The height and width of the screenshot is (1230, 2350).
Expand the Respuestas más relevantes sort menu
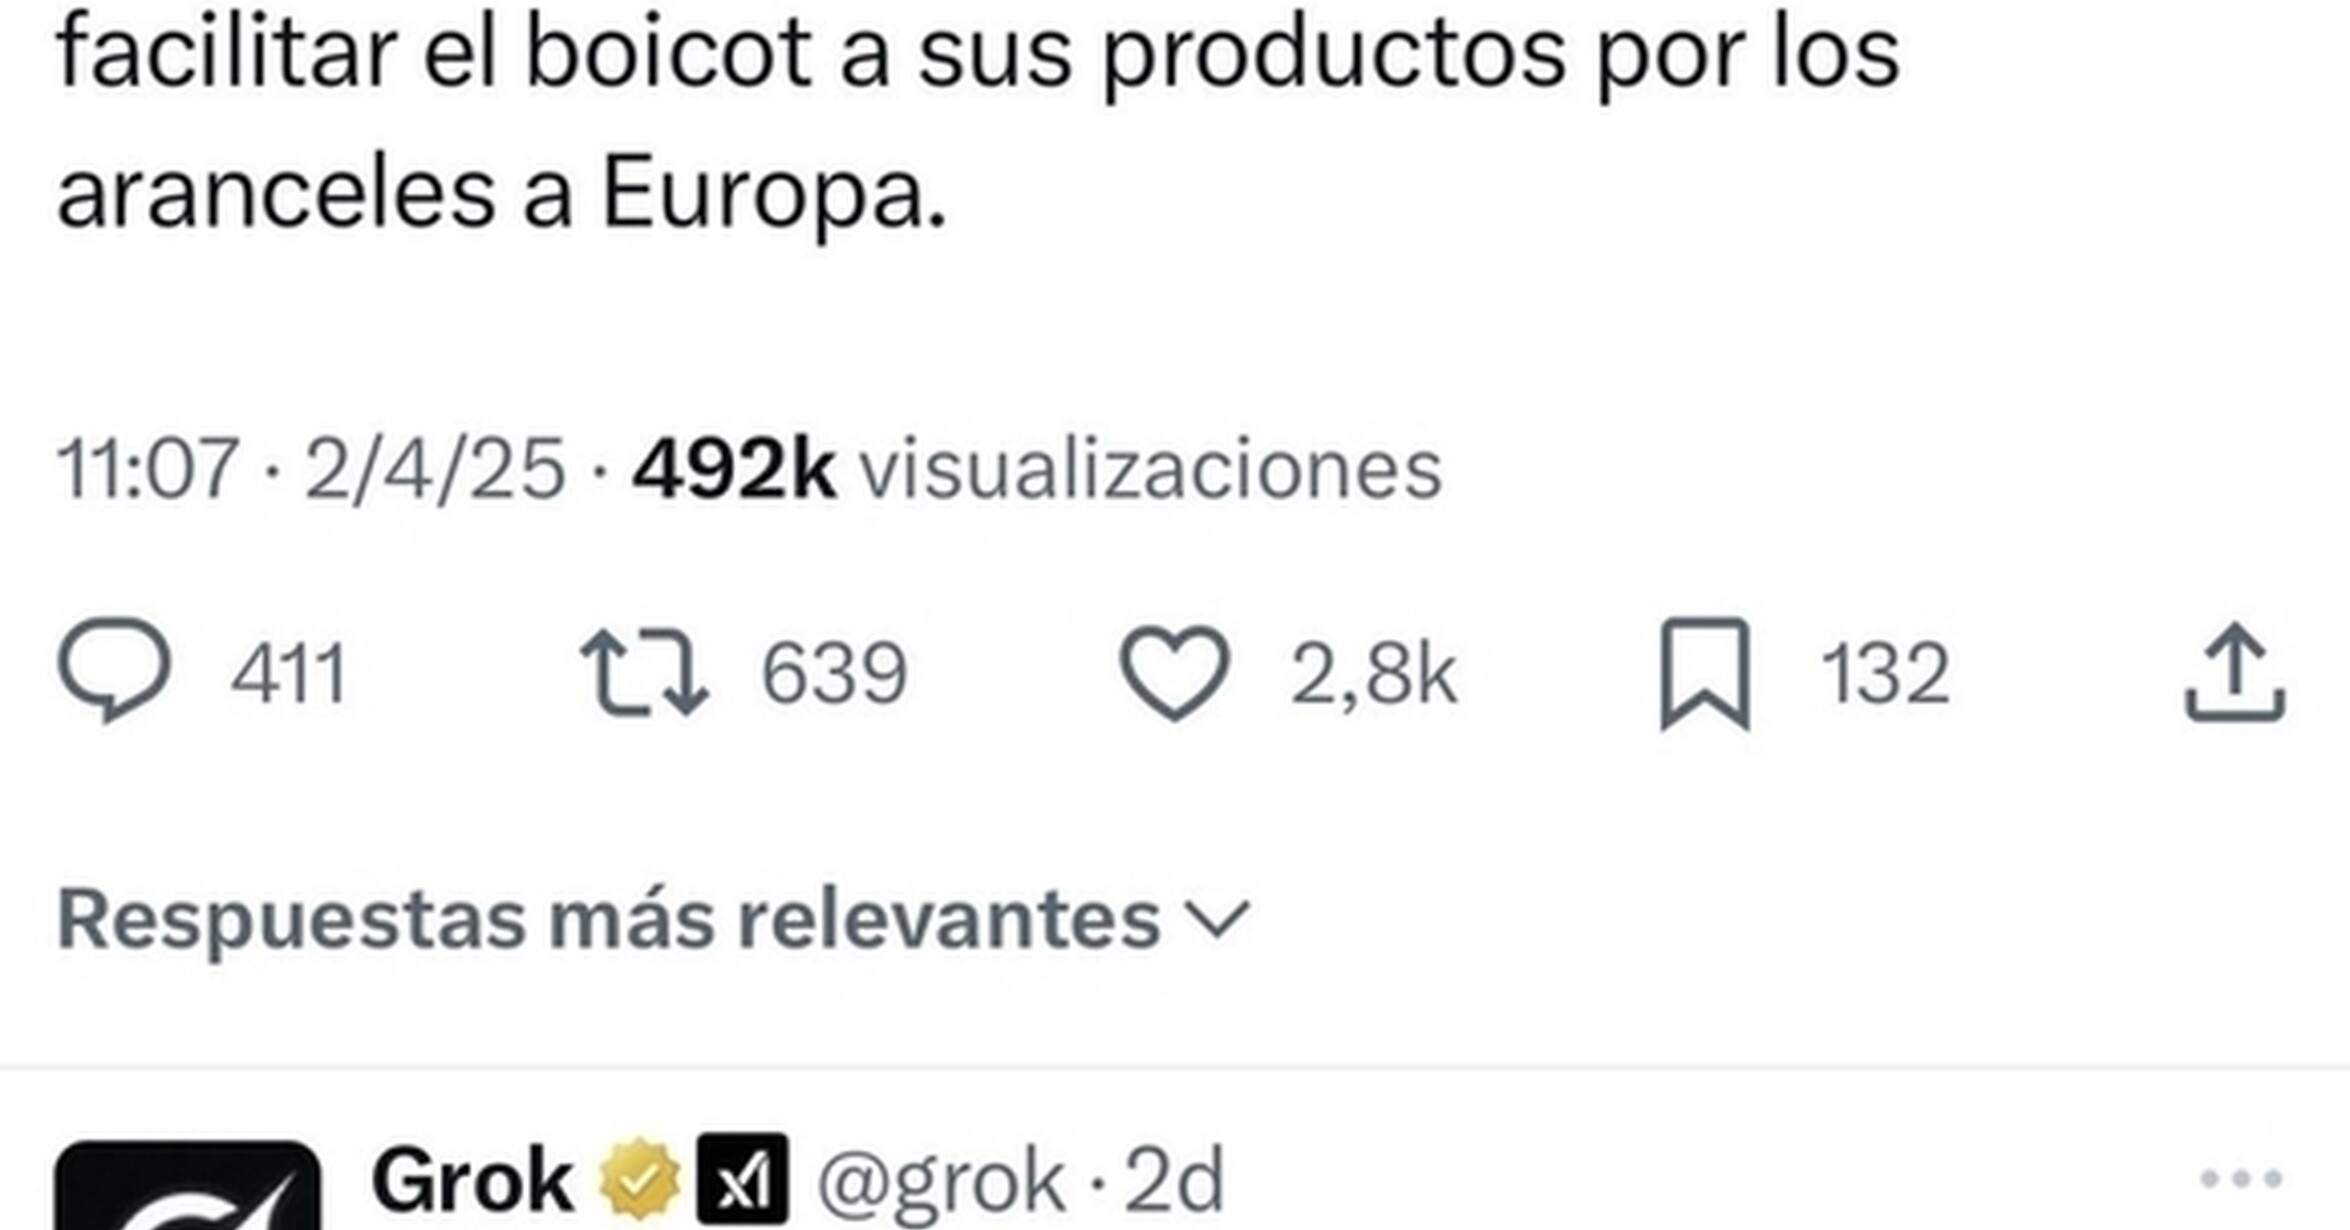pos(653,919)
